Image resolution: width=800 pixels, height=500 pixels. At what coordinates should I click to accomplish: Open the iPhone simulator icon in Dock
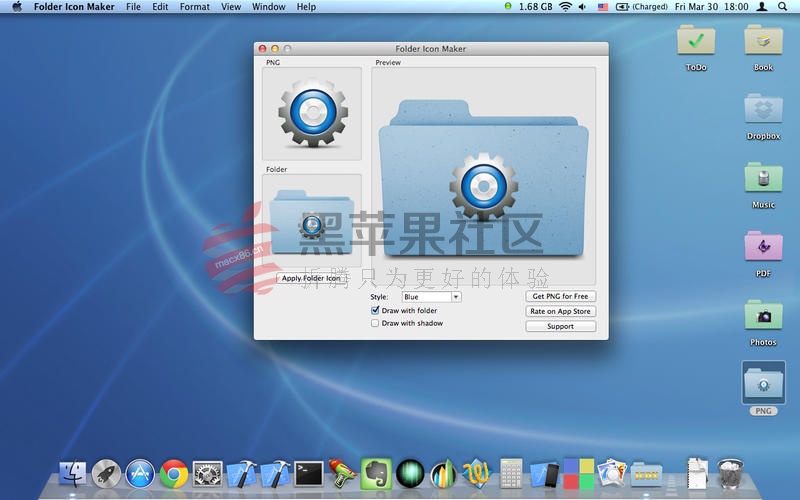[x=544, y=473]
